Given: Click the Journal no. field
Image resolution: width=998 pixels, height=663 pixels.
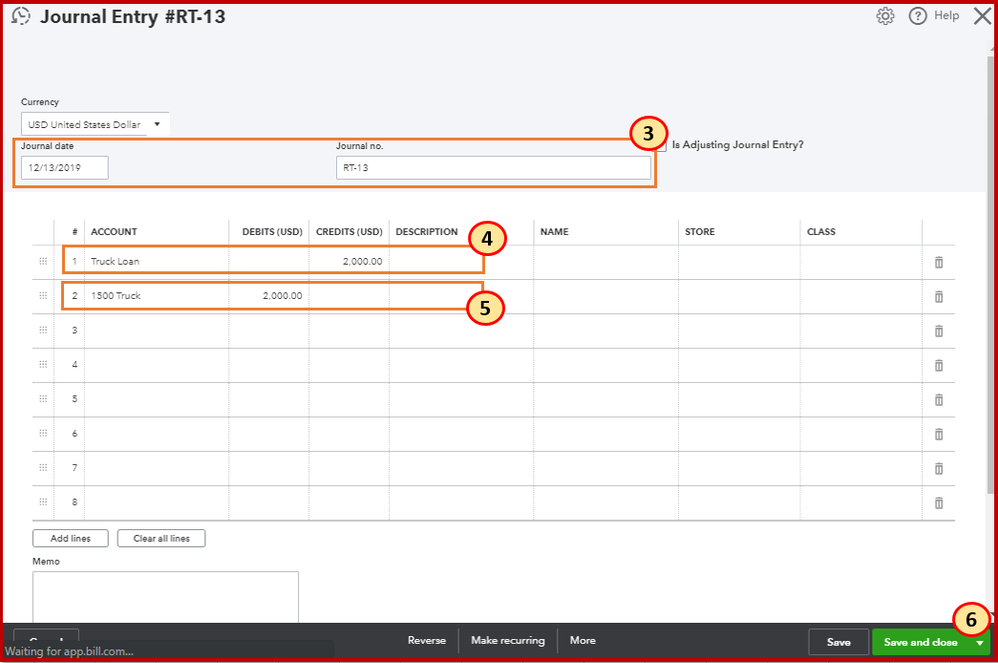Looking at the screenshot, I should click(x=493, y=168).
